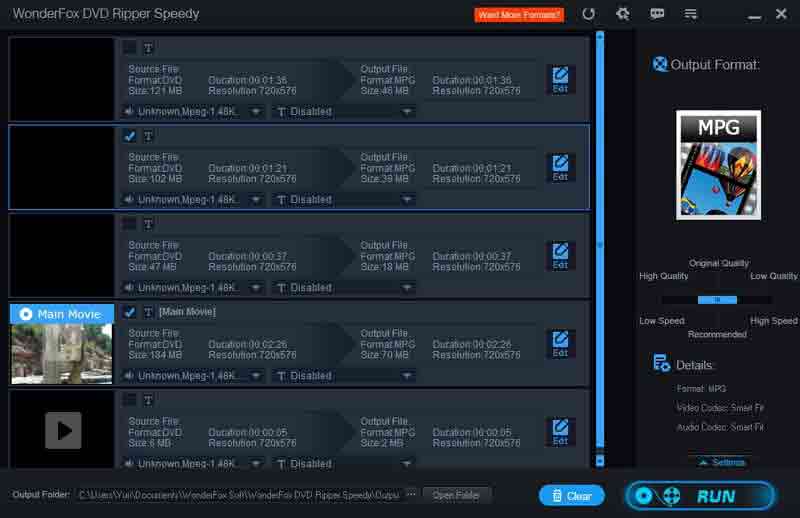The image size is (800, 518).
Task: Edit the 47 MB title
Action: [x=560, y=256]
